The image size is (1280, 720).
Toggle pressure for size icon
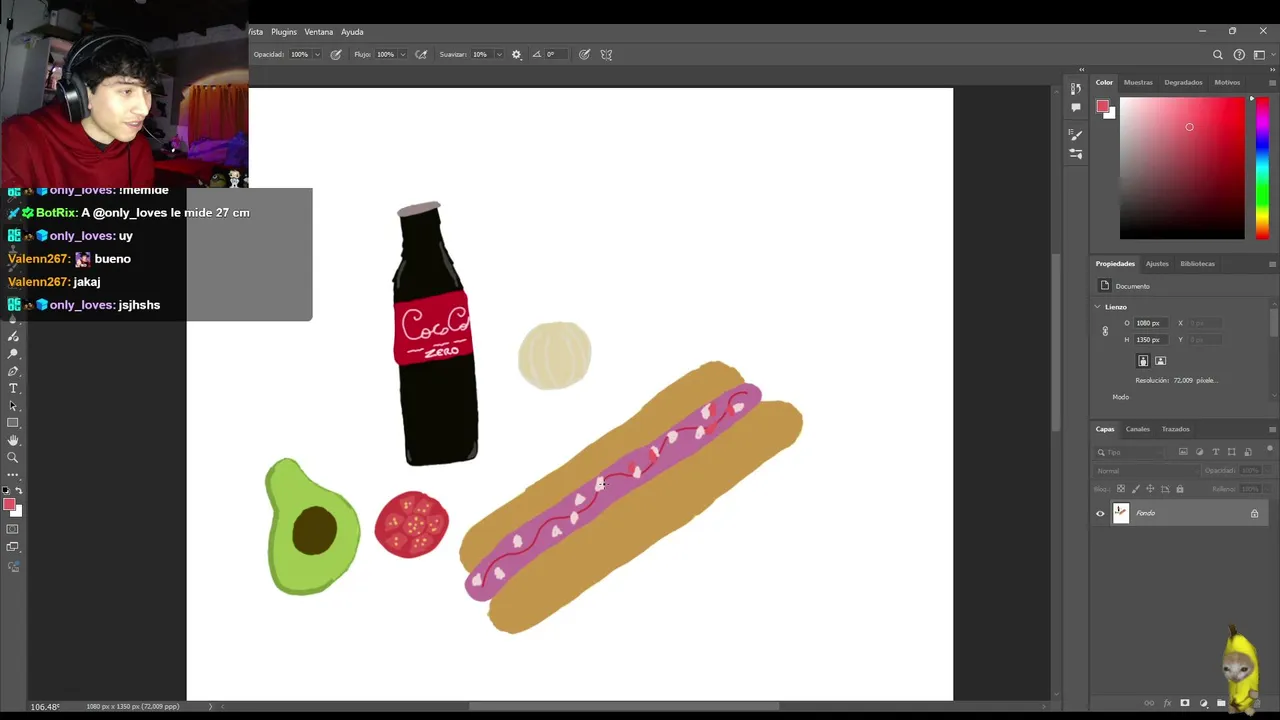click(584, 54)
